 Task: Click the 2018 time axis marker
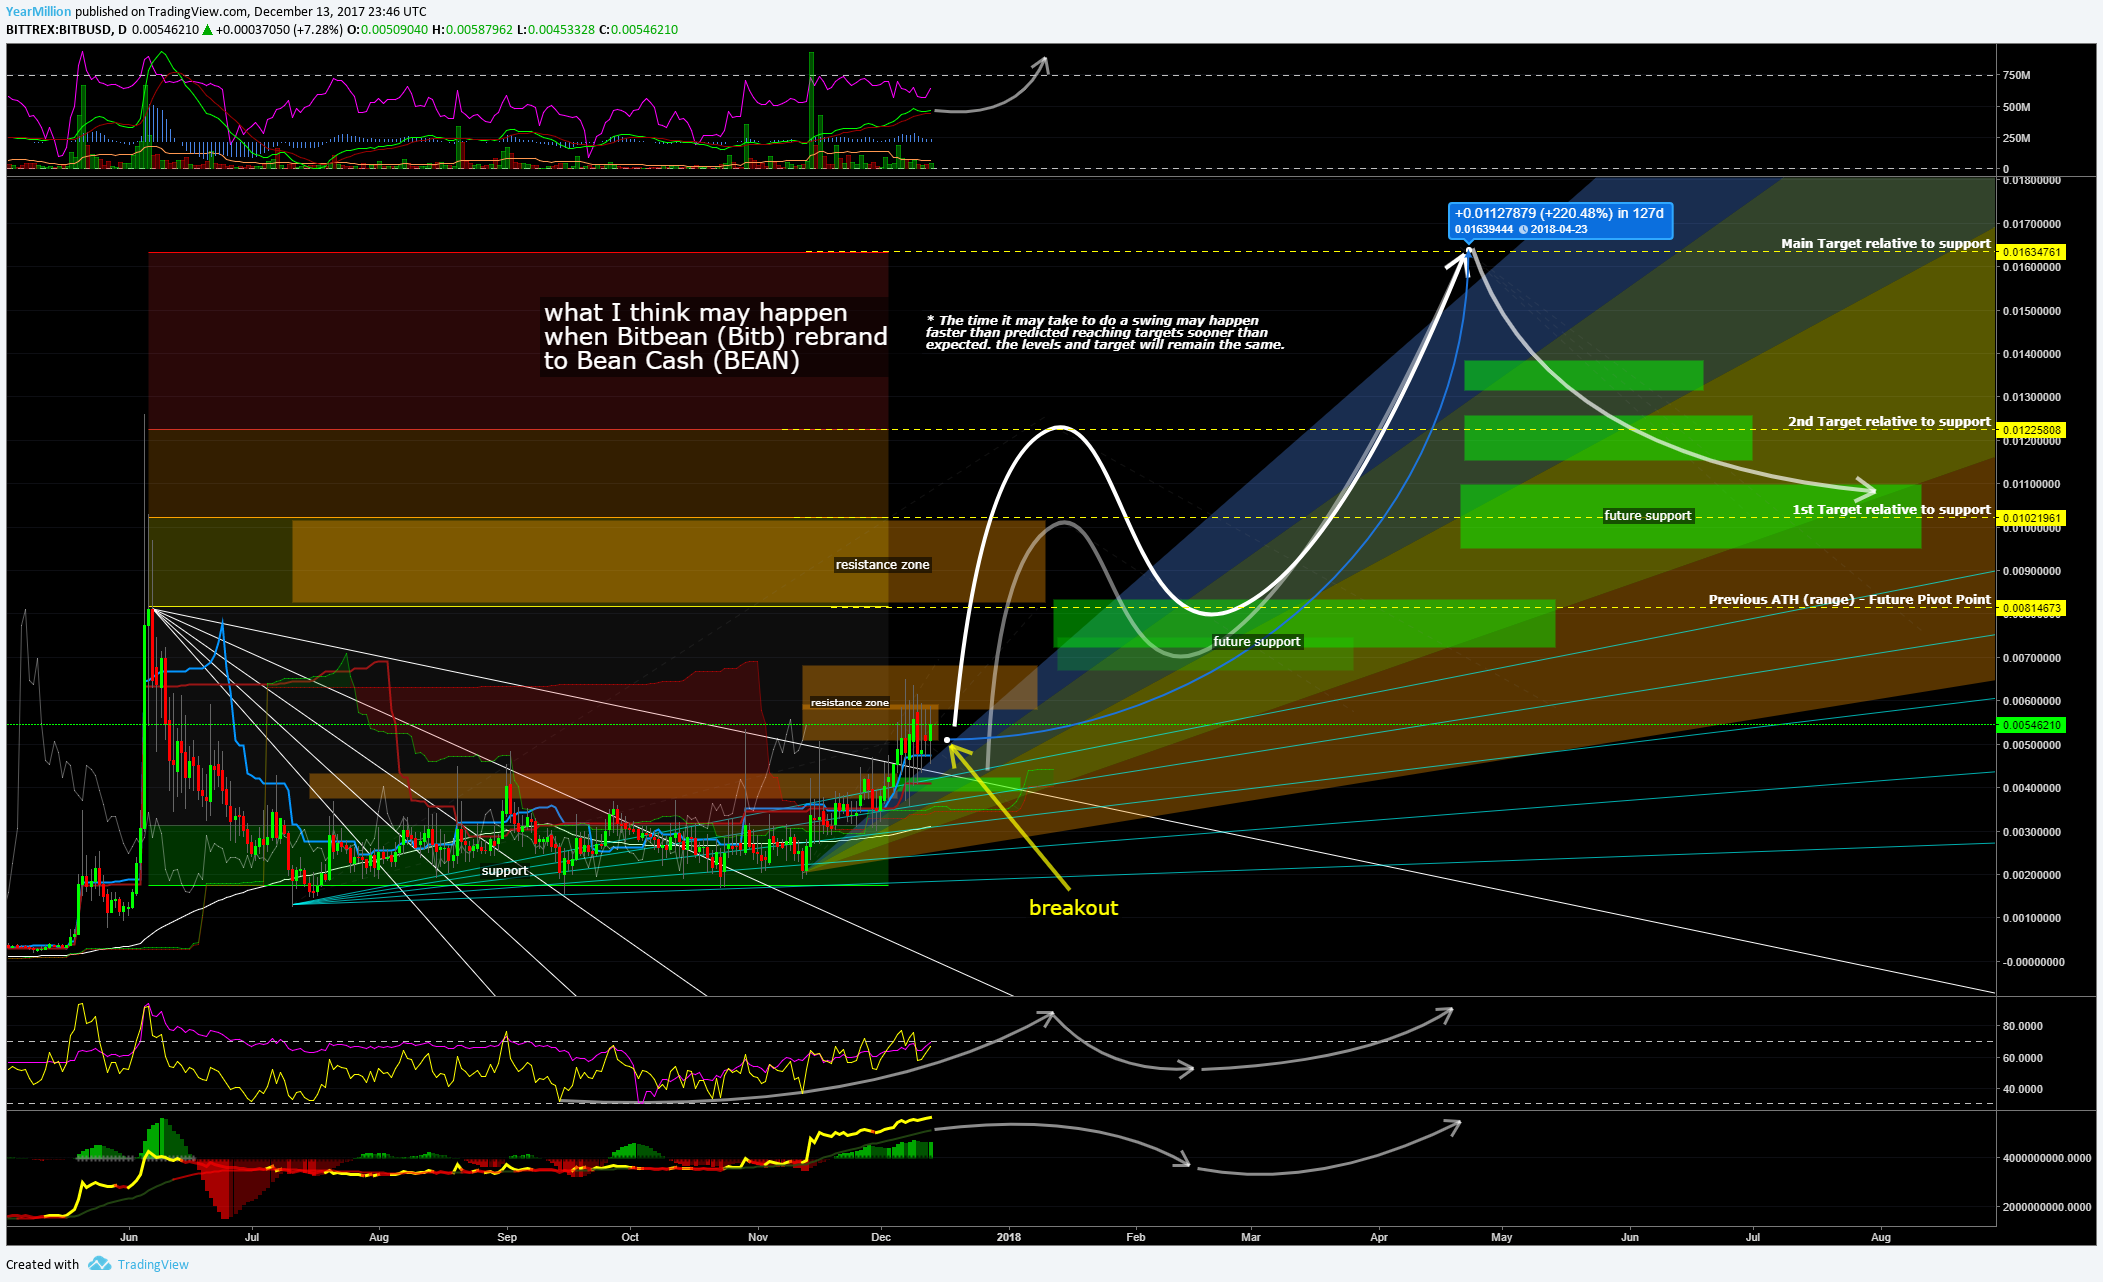click(1009, 1237)
